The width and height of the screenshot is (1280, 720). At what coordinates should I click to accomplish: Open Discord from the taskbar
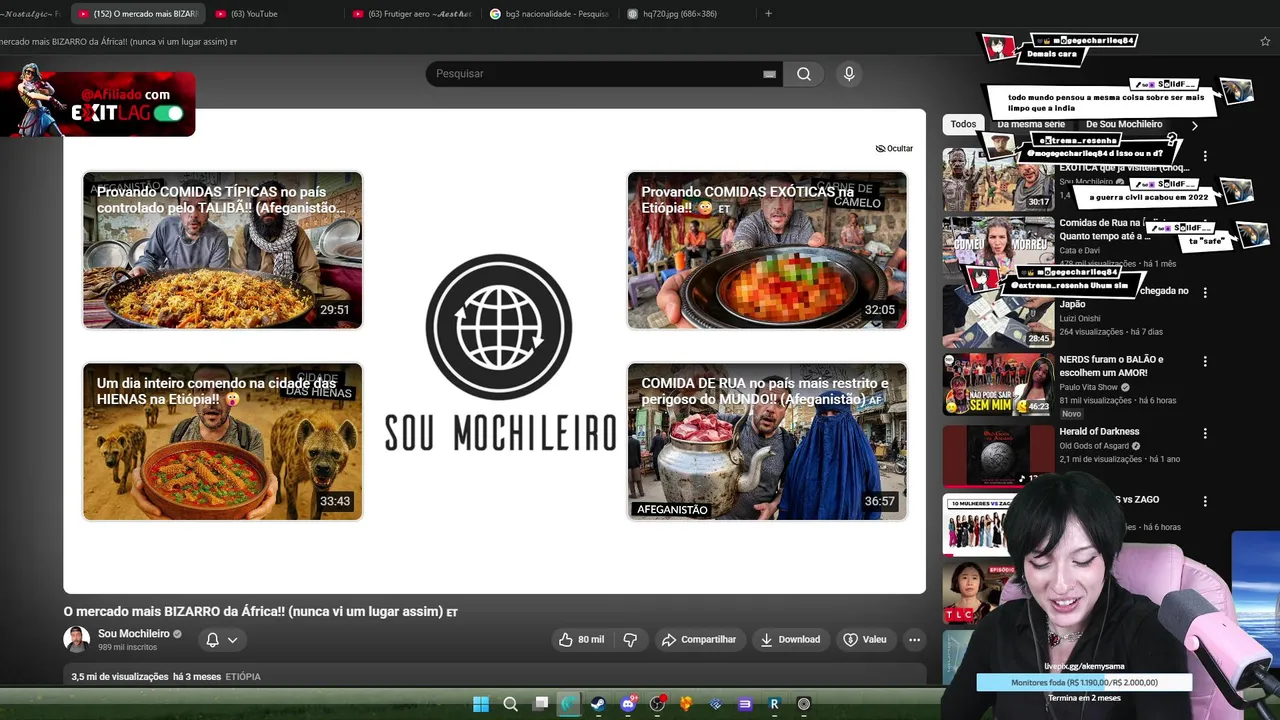(628, 704)
